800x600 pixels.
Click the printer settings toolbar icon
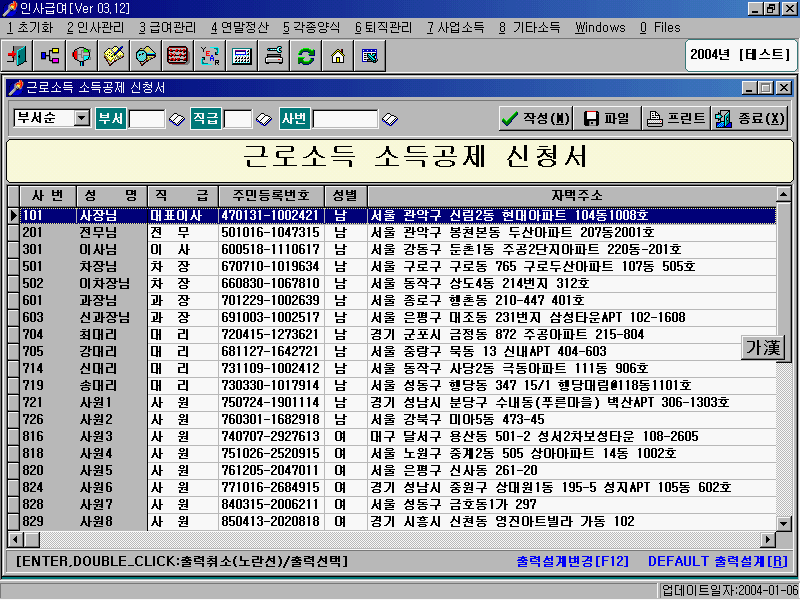(273, 56)
